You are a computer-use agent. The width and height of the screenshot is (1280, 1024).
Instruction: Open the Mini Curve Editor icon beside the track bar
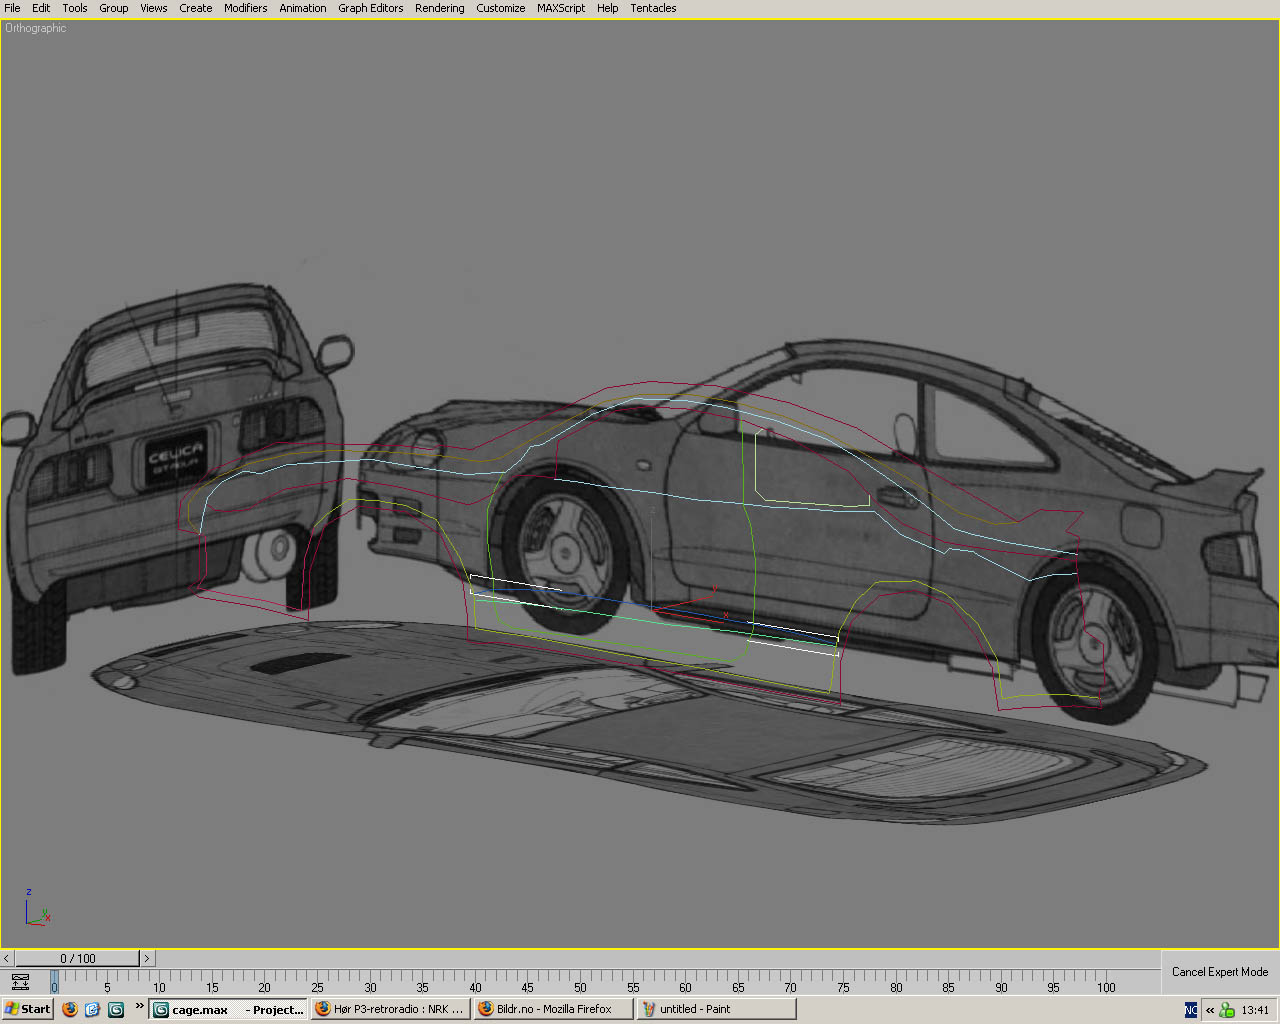20,982
